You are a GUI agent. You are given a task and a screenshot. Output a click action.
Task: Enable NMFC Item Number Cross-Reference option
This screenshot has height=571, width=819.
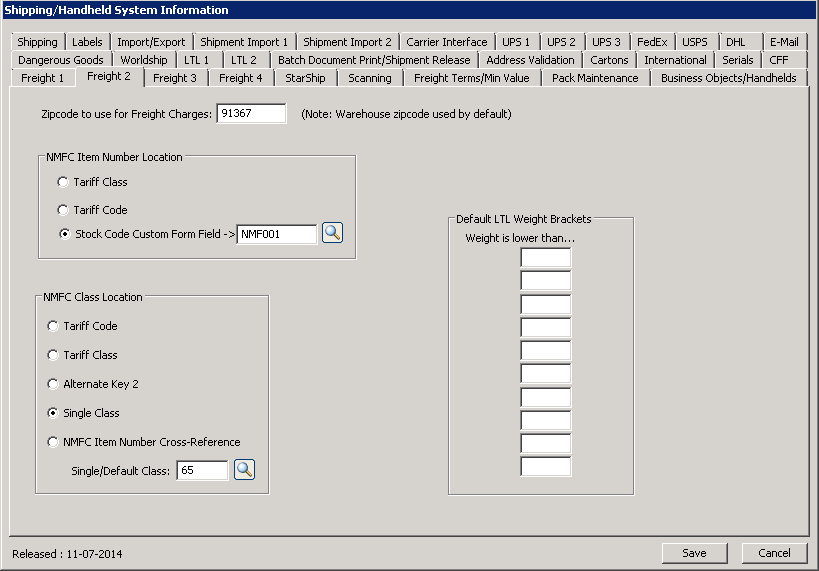coord(54,442)
